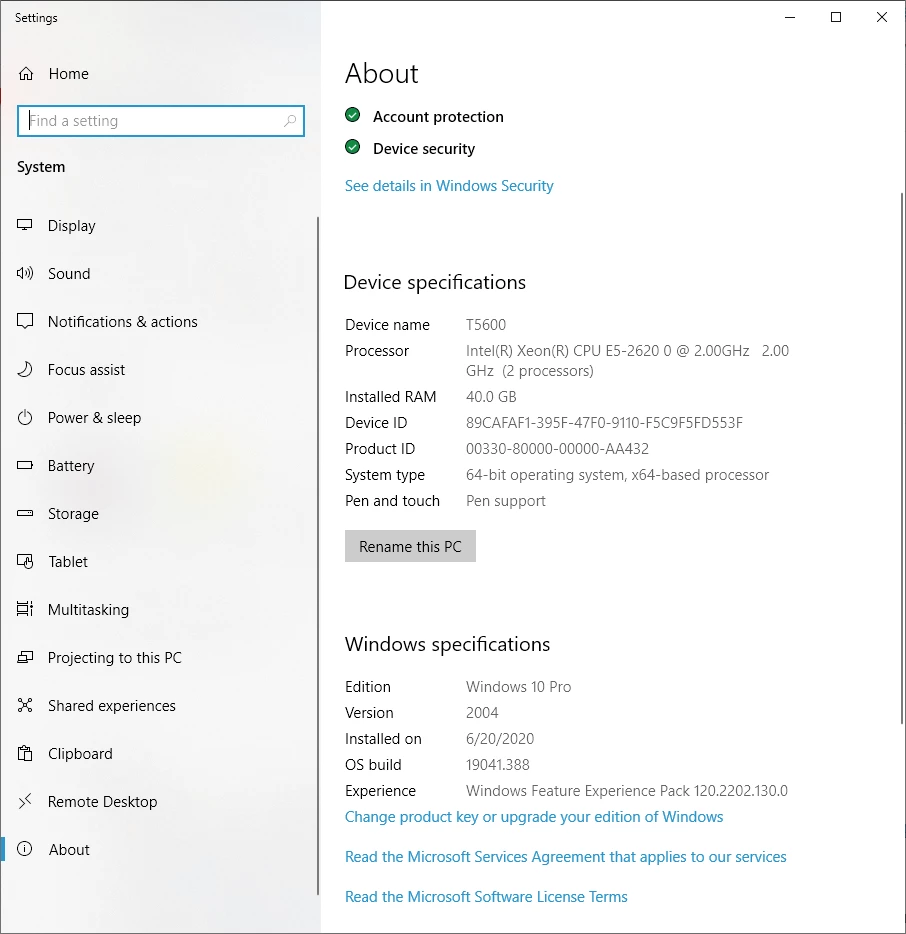
Task: Click the search magnifier icon
Action: point(290,121)
